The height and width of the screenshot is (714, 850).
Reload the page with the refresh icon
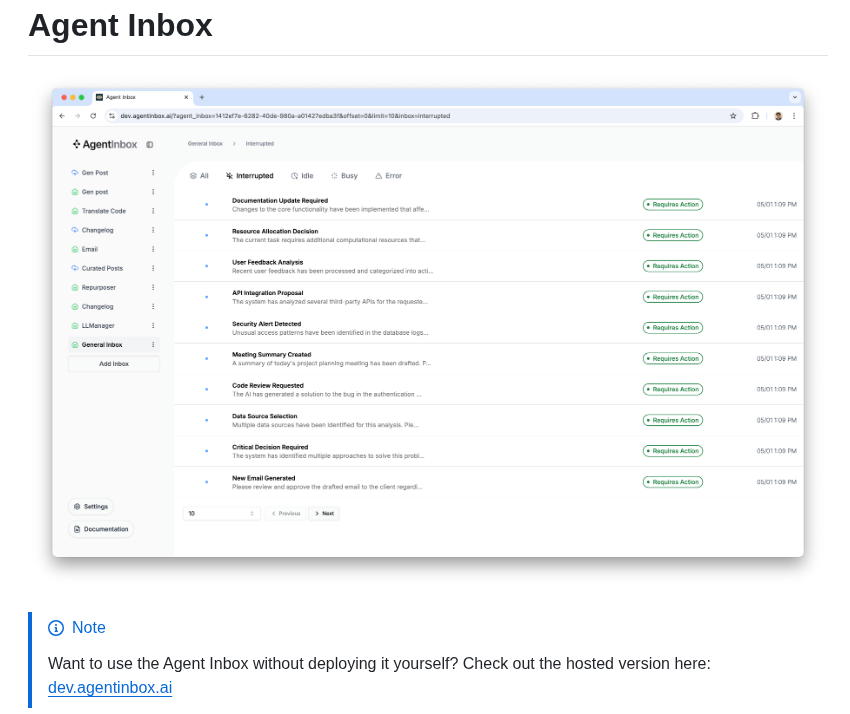tap(93, 116)
